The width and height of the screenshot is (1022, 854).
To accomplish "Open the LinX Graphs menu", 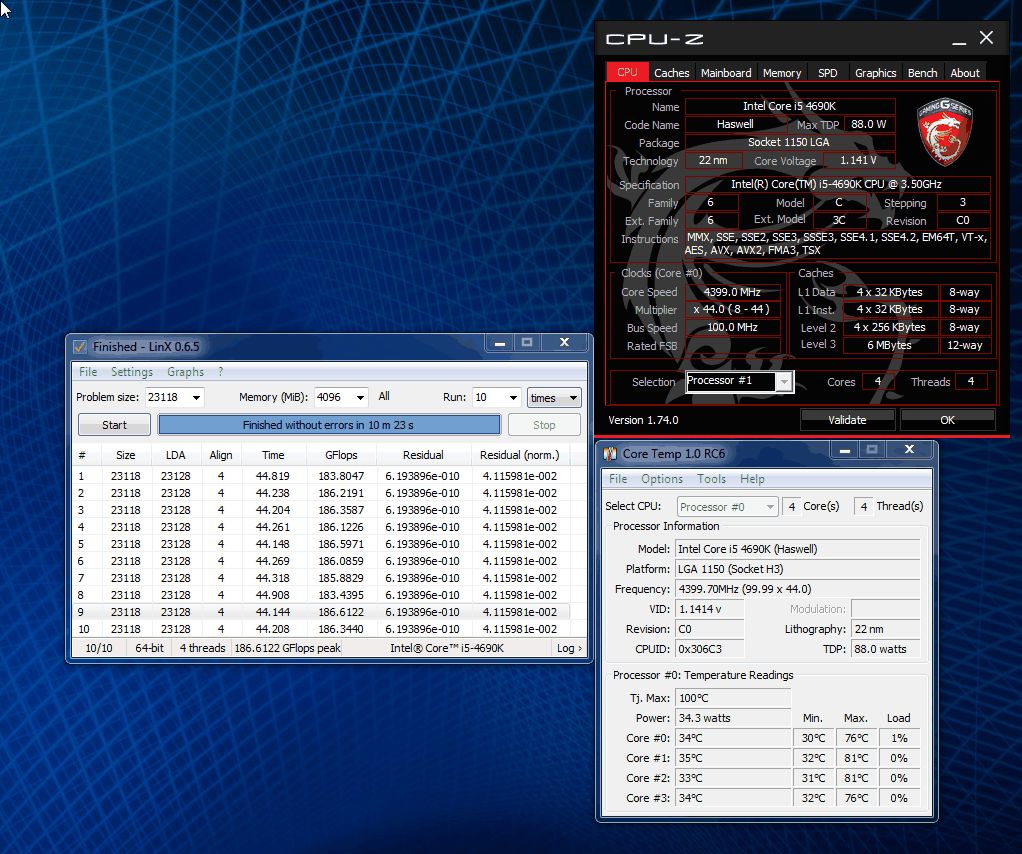I will [185, 372].
